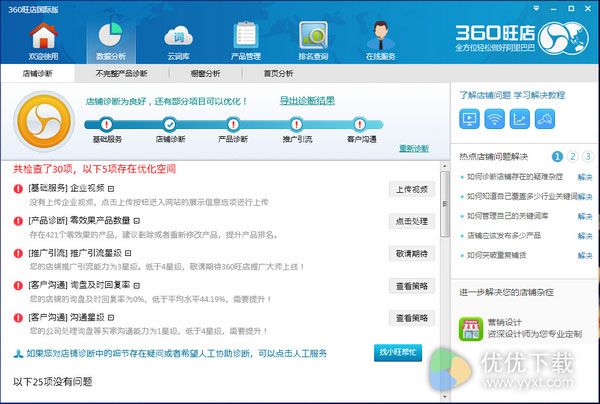Click the 上传视频 button
This screenshot has width=600, height=404.
pyautogui.click(x=412, y=189)
